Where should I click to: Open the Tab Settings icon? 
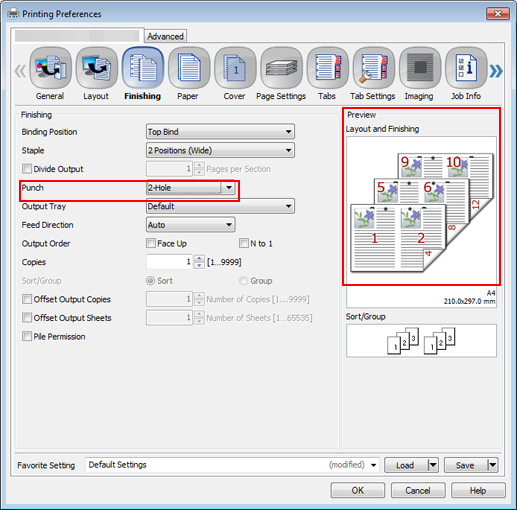(x=374, y=68)
